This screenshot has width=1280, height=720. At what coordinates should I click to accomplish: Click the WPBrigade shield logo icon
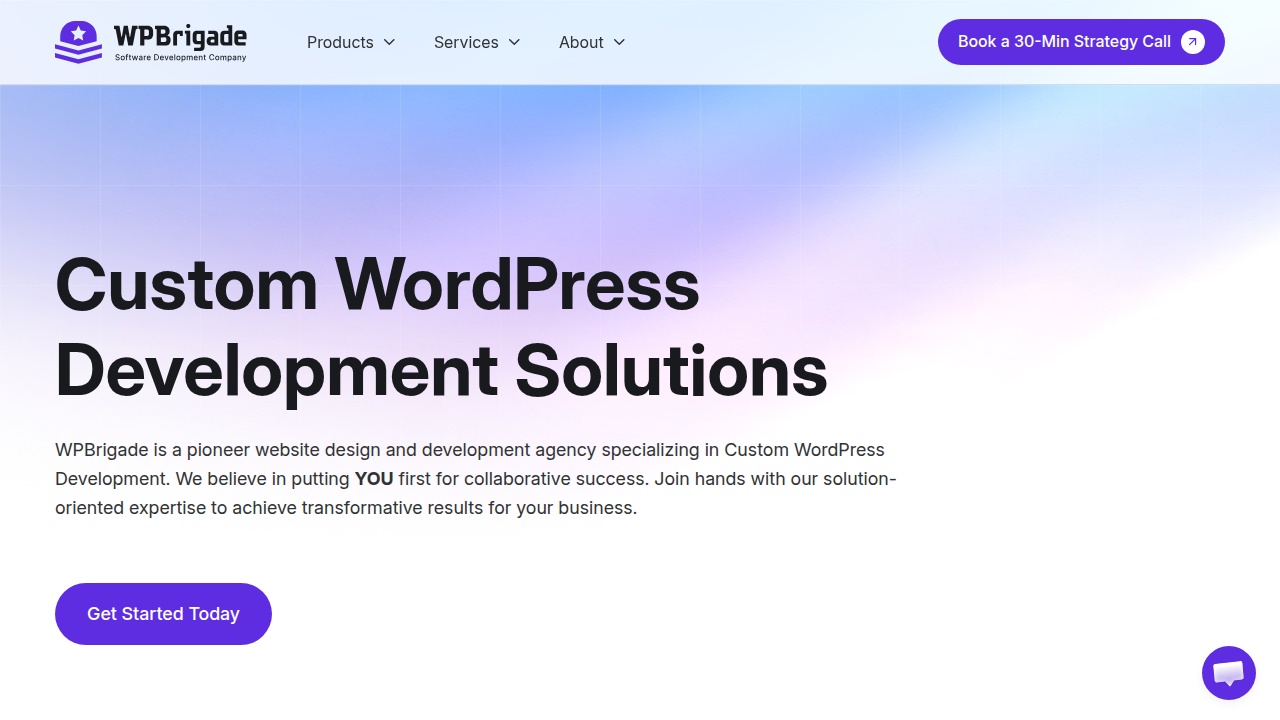coord(78,42)
